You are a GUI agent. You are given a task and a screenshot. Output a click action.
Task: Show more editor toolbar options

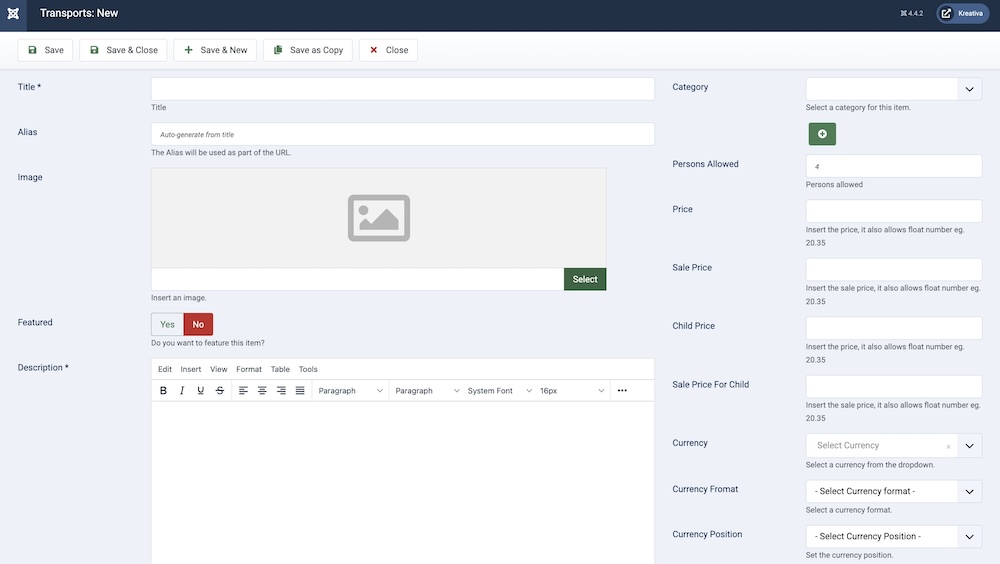[622, 391]
